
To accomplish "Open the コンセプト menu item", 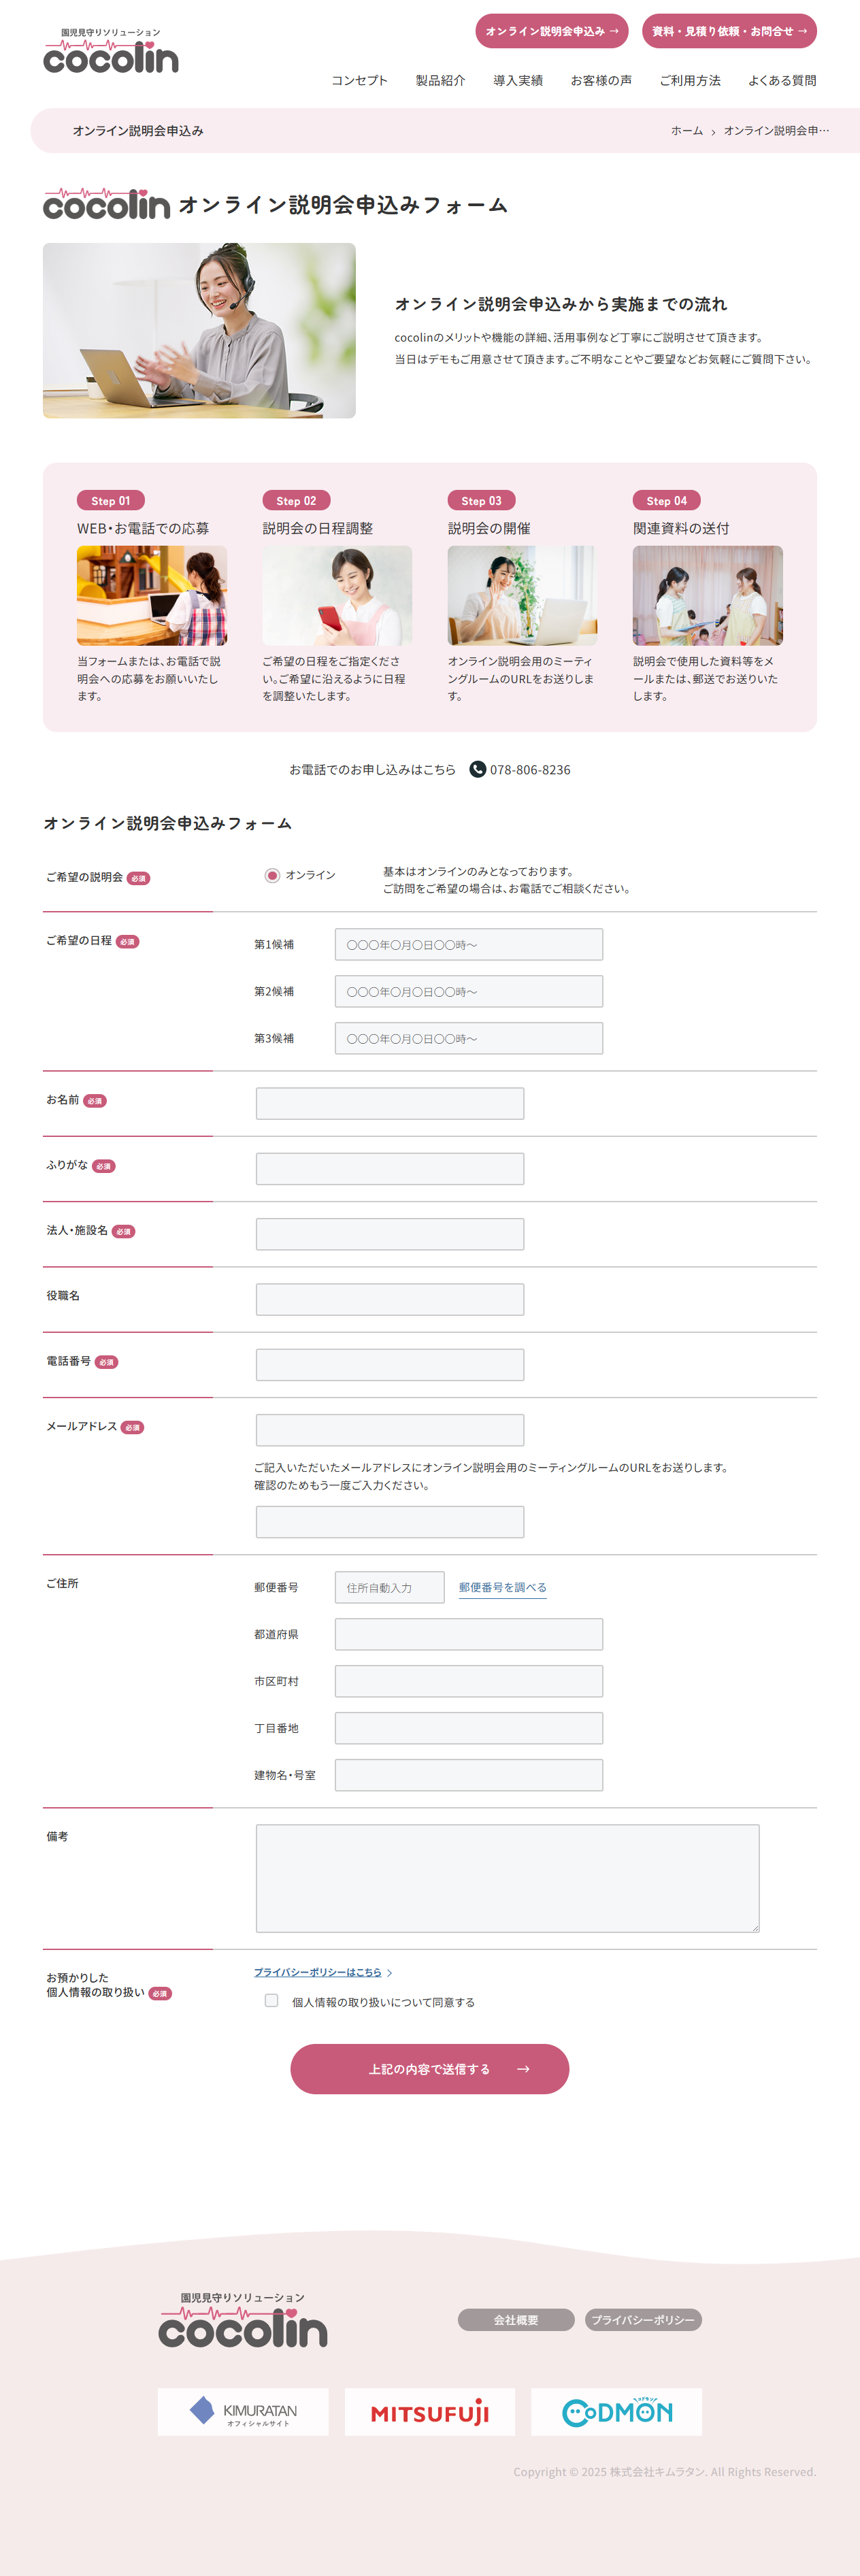I will (359, 80).
